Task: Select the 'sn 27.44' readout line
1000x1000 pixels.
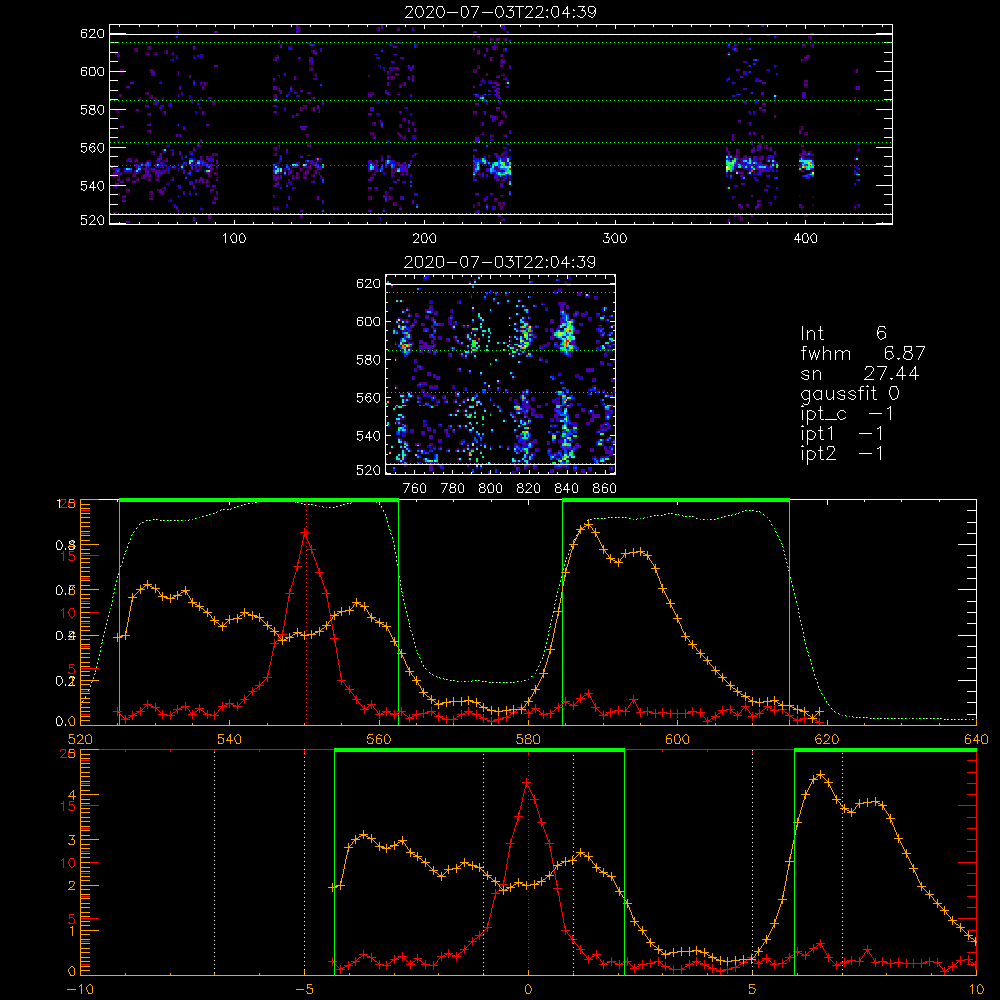Action: (x=860, y=373)
